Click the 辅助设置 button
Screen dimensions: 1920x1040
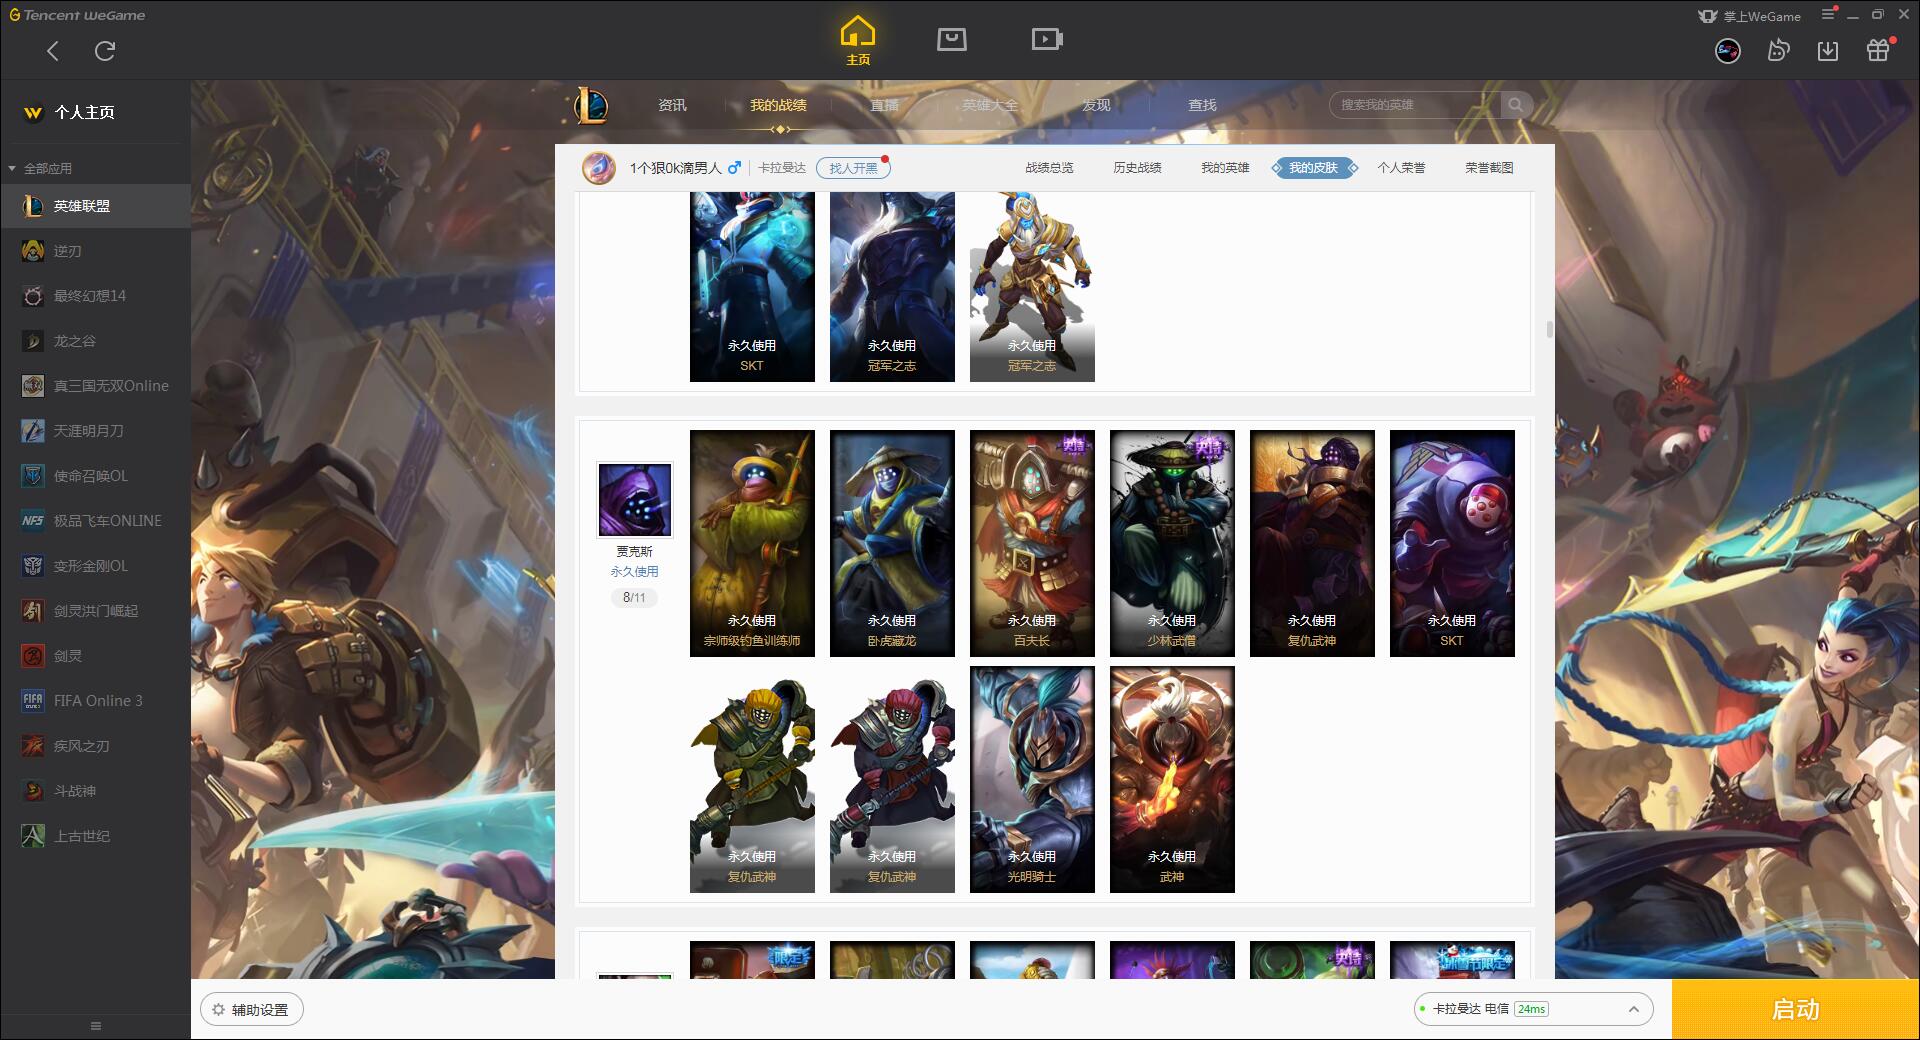point(251,1010)
